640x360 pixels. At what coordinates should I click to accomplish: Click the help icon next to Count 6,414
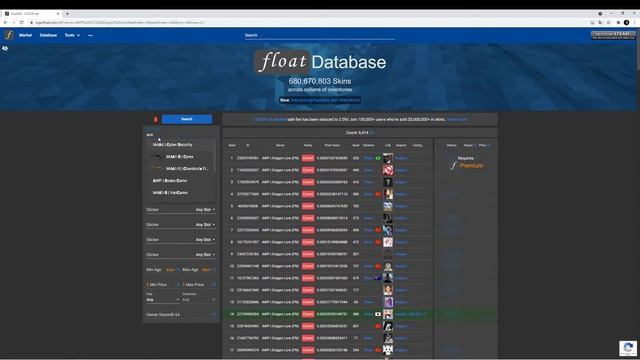[372, 133]
